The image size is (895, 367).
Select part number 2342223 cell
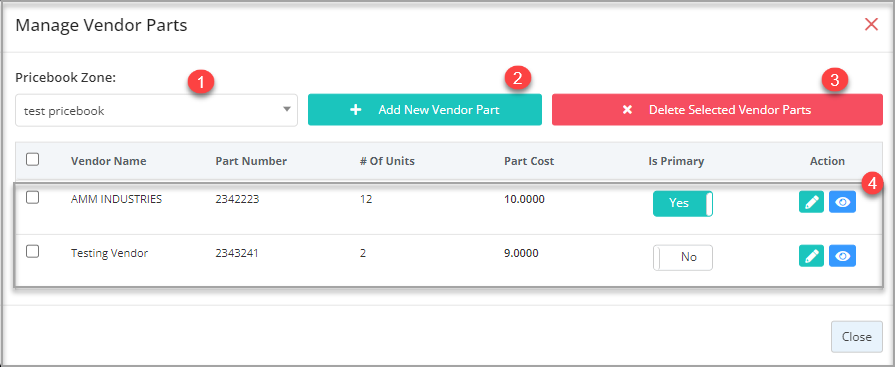[x=237, y=199]
